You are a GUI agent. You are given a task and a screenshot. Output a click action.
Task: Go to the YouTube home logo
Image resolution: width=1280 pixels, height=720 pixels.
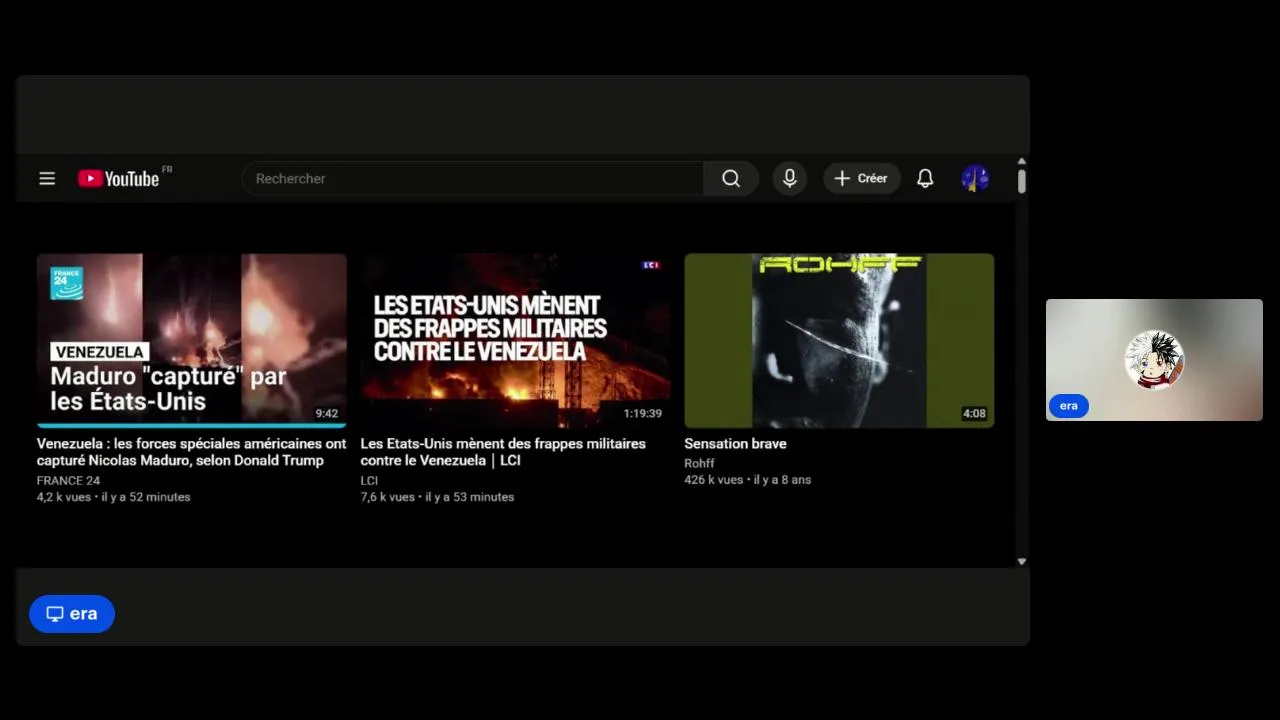pyautogui.click(x=119, y=178)
